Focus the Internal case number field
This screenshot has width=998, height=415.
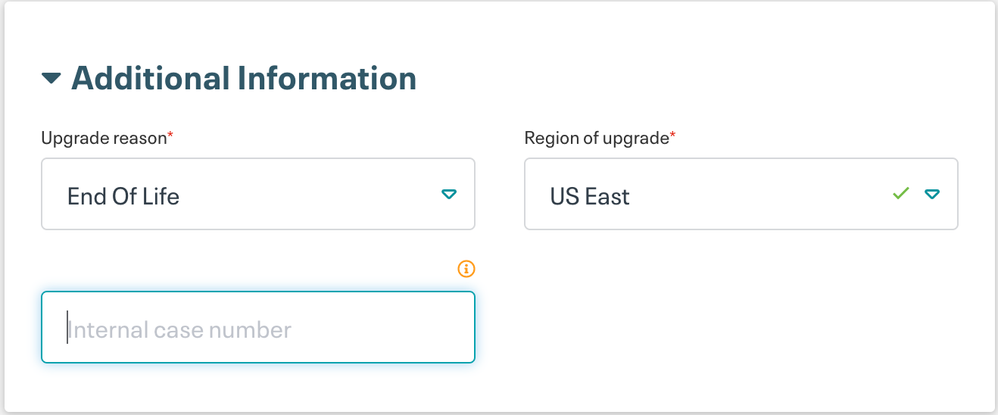[x=258, y=327]
